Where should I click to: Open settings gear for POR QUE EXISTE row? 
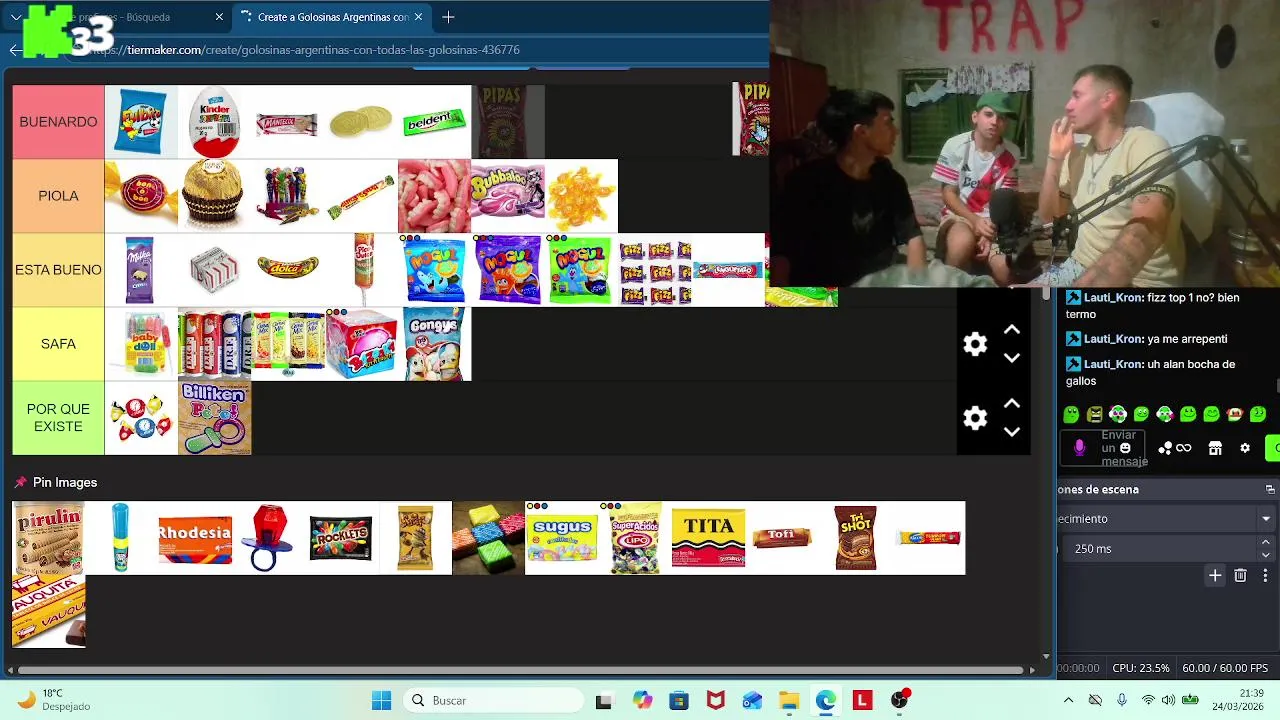point(975,418)
